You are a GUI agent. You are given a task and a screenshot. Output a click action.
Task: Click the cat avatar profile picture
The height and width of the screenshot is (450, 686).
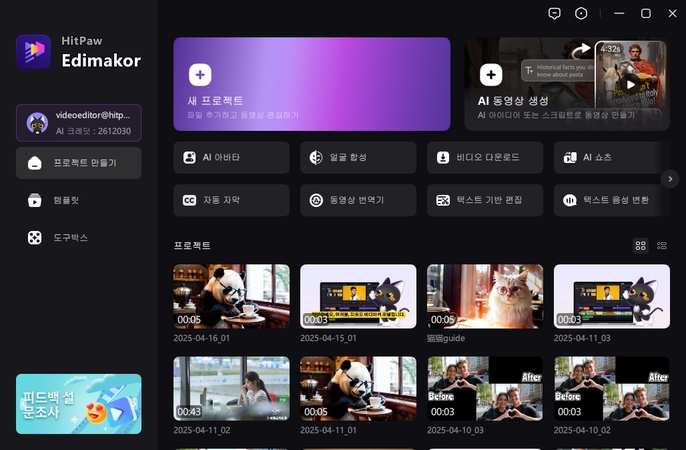(x=37, y=123)
